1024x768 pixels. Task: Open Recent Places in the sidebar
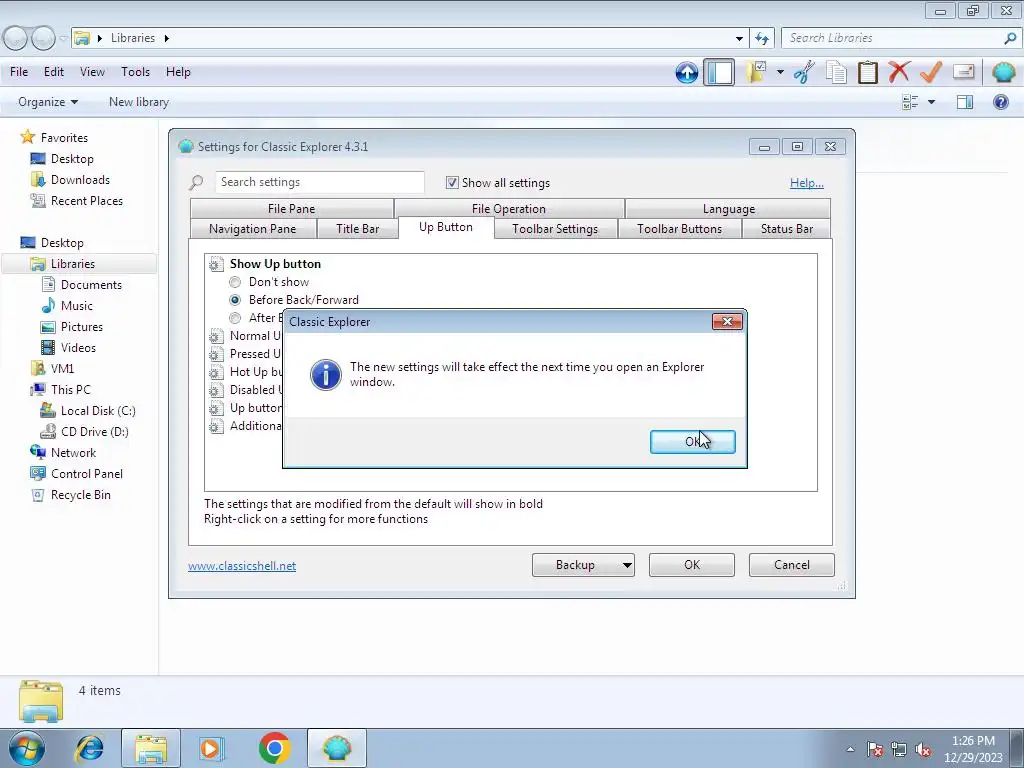coord(87,200)
